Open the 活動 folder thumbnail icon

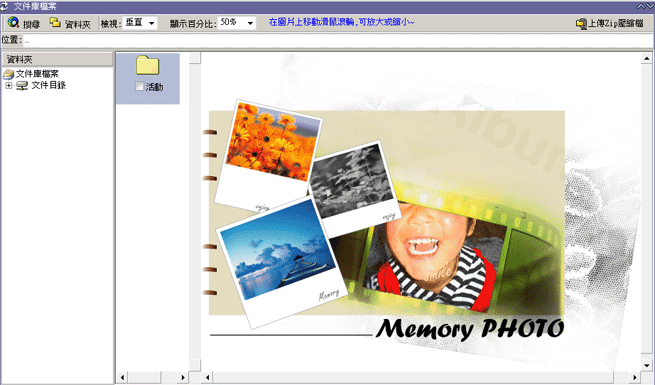pyautogui.click(x=147, y=65)
